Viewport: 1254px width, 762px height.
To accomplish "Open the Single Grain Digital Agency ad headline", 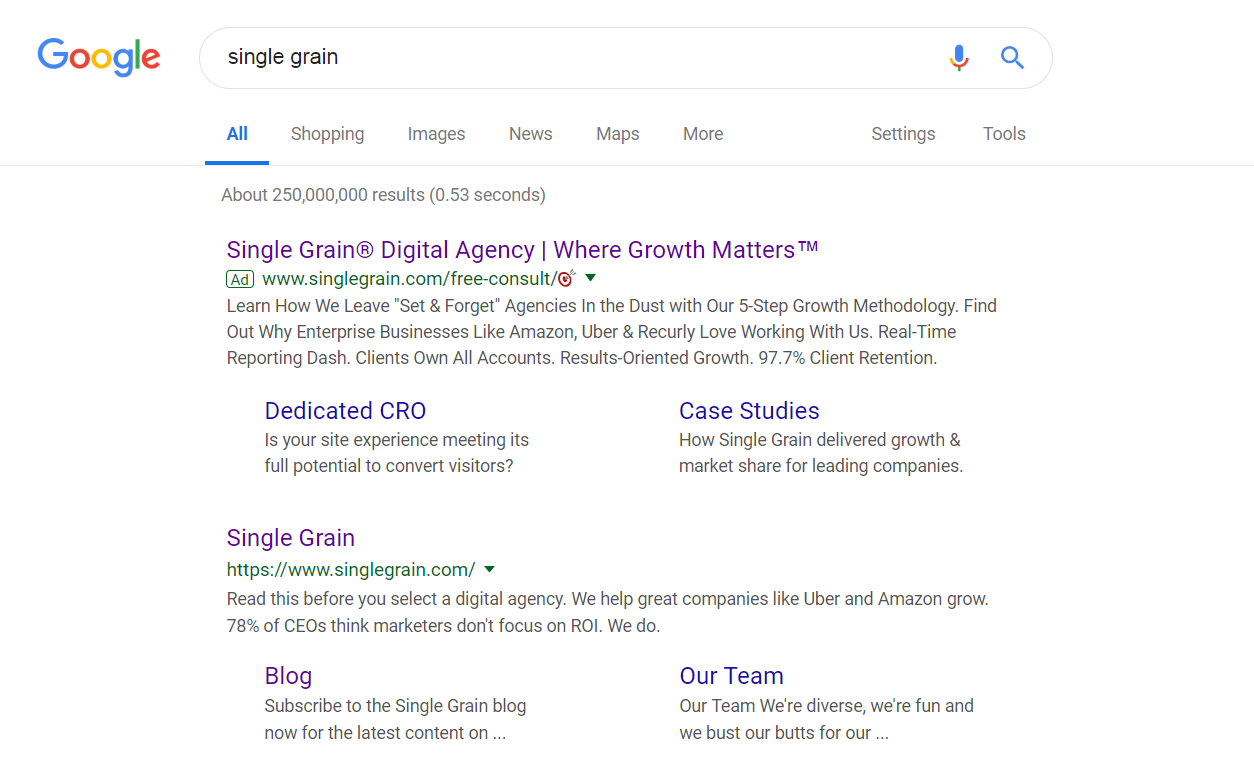I will (x=523, y=250).
